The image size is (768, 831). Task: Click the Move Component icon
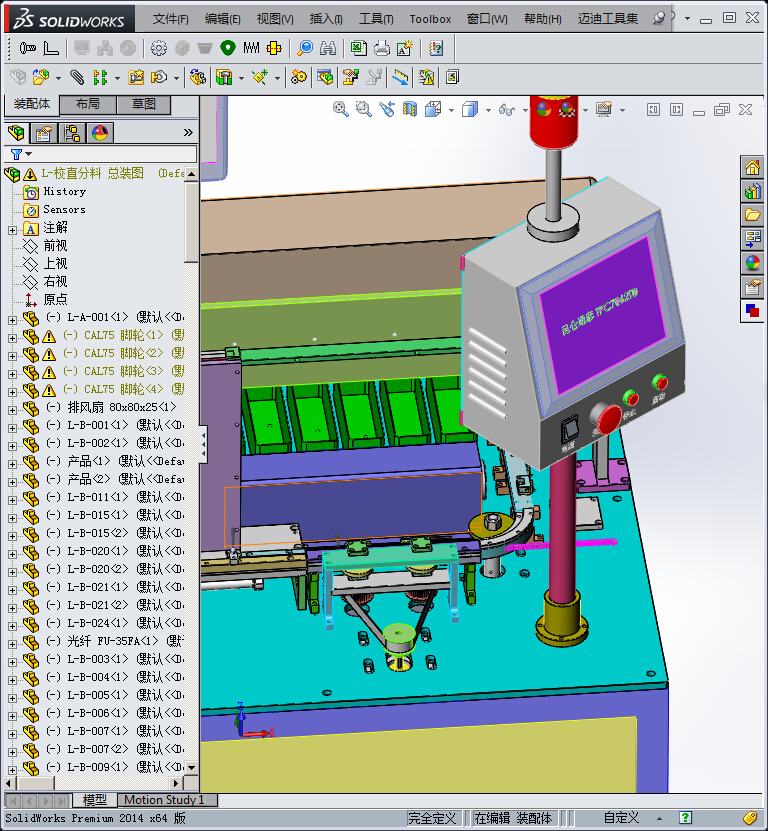(x=159, y=77)
